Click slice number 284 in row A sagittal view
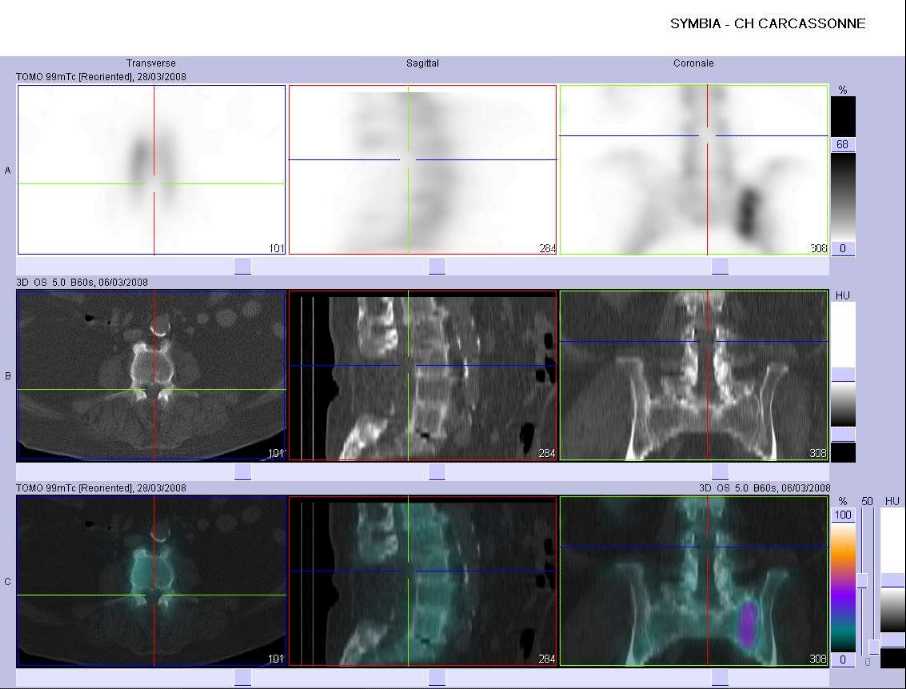The width and height of the screenshot is (906, 689). tap(547, 248)
